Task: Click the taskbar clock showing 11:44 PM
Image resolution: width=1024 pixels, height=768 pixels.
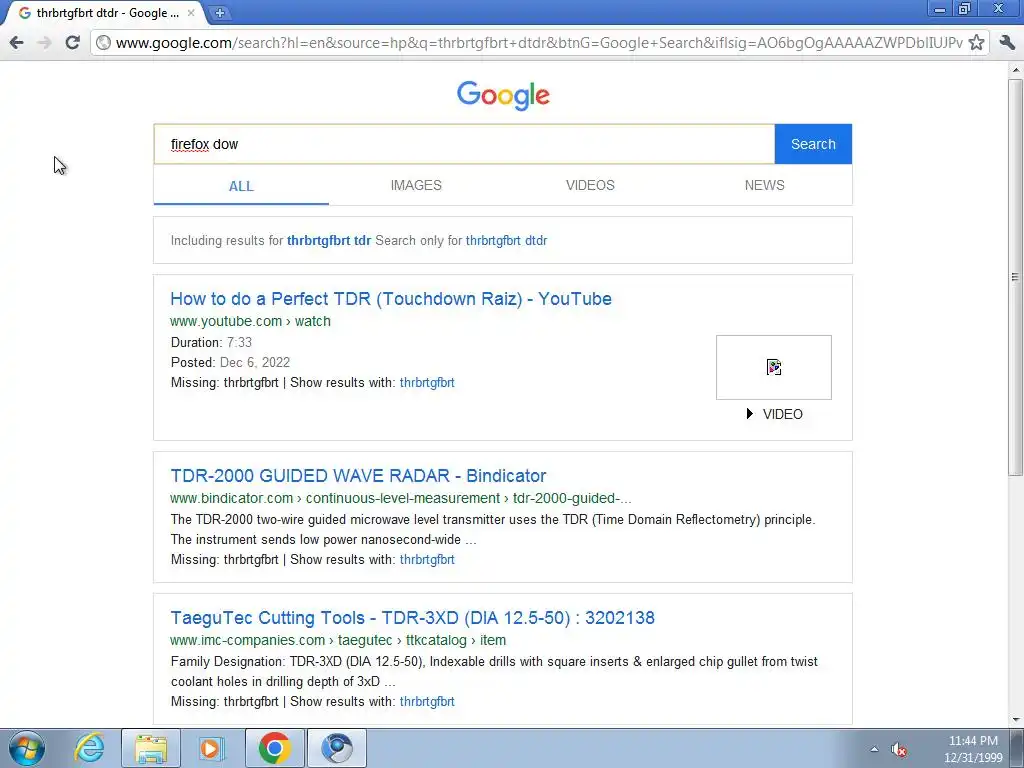Action: click(x=973, y=741)
